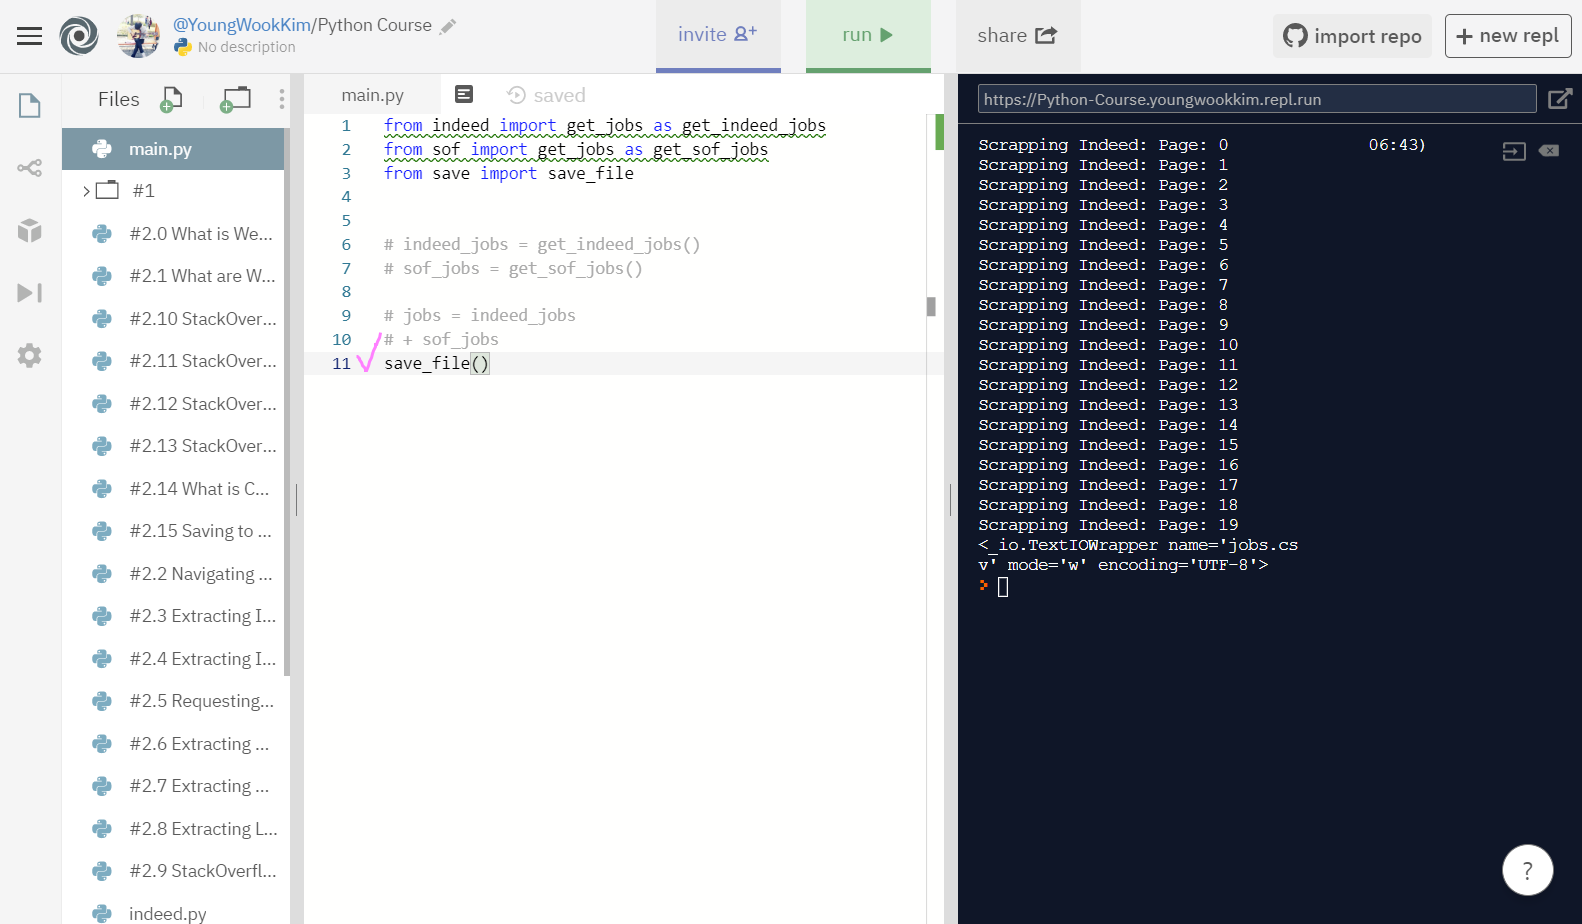The width and height of the screenshot is (1582, 924).
Task: Click the console prompt cursor
Action: (1003, 587)
